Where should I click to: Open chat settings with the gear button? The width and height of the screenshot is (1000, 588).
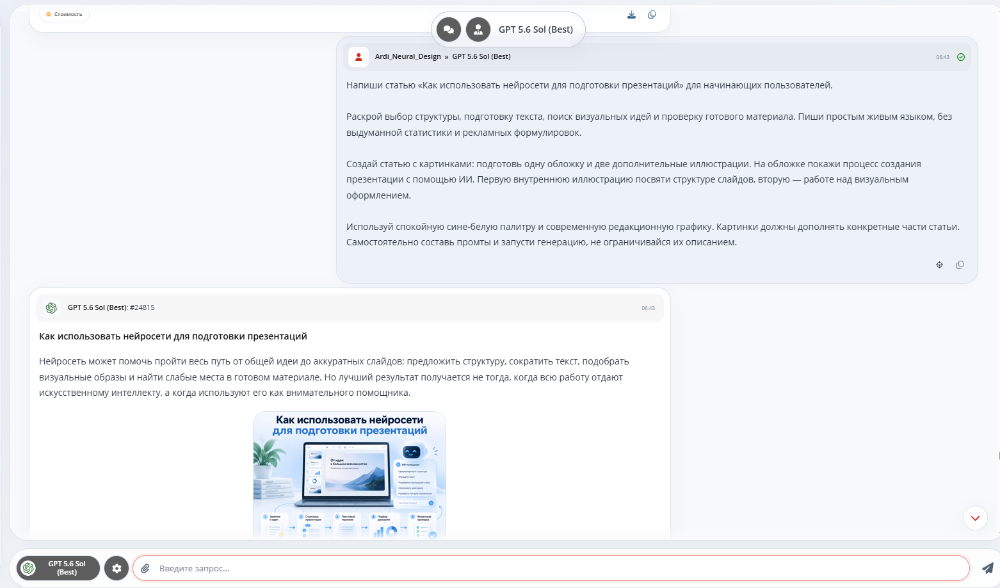pyautogui.click(x=116, y=568)
